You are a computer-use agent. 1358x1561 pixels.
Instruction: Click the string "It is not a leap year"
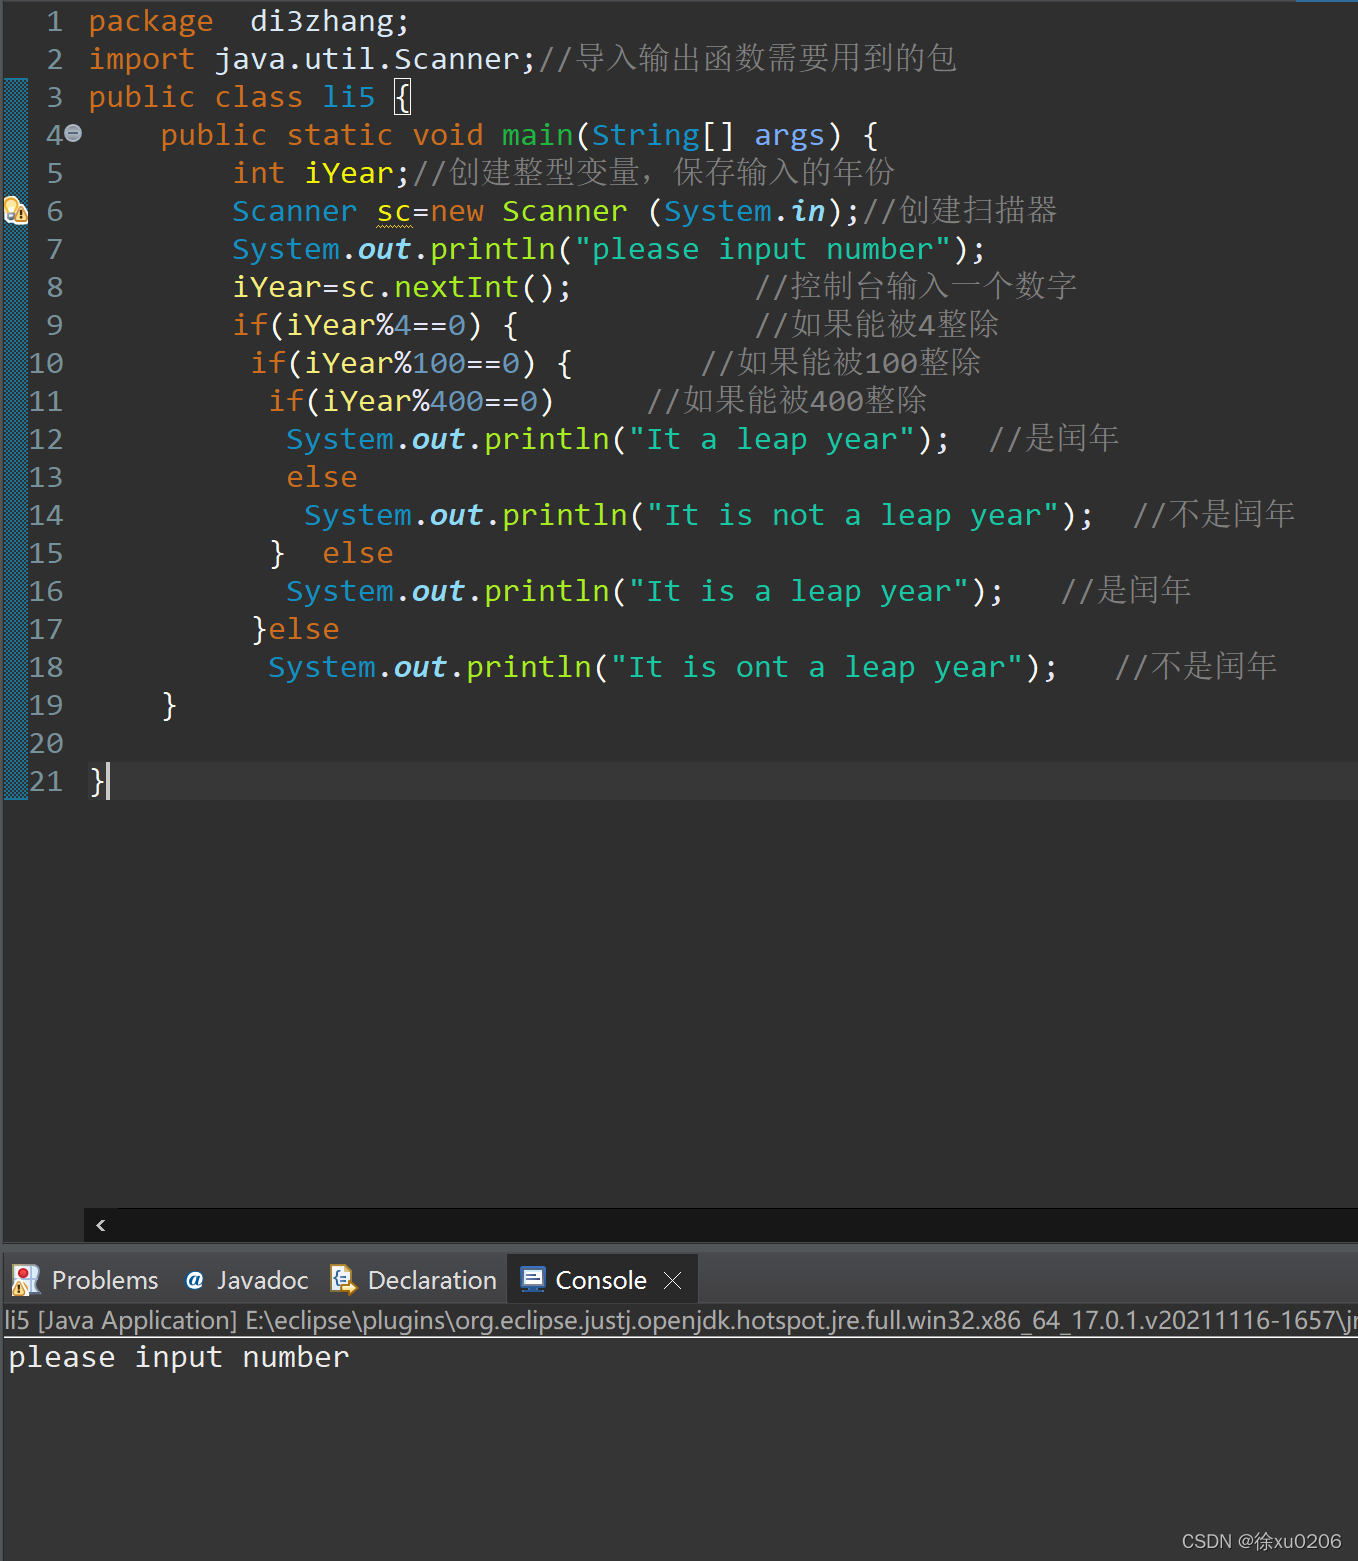coord(852,515)
